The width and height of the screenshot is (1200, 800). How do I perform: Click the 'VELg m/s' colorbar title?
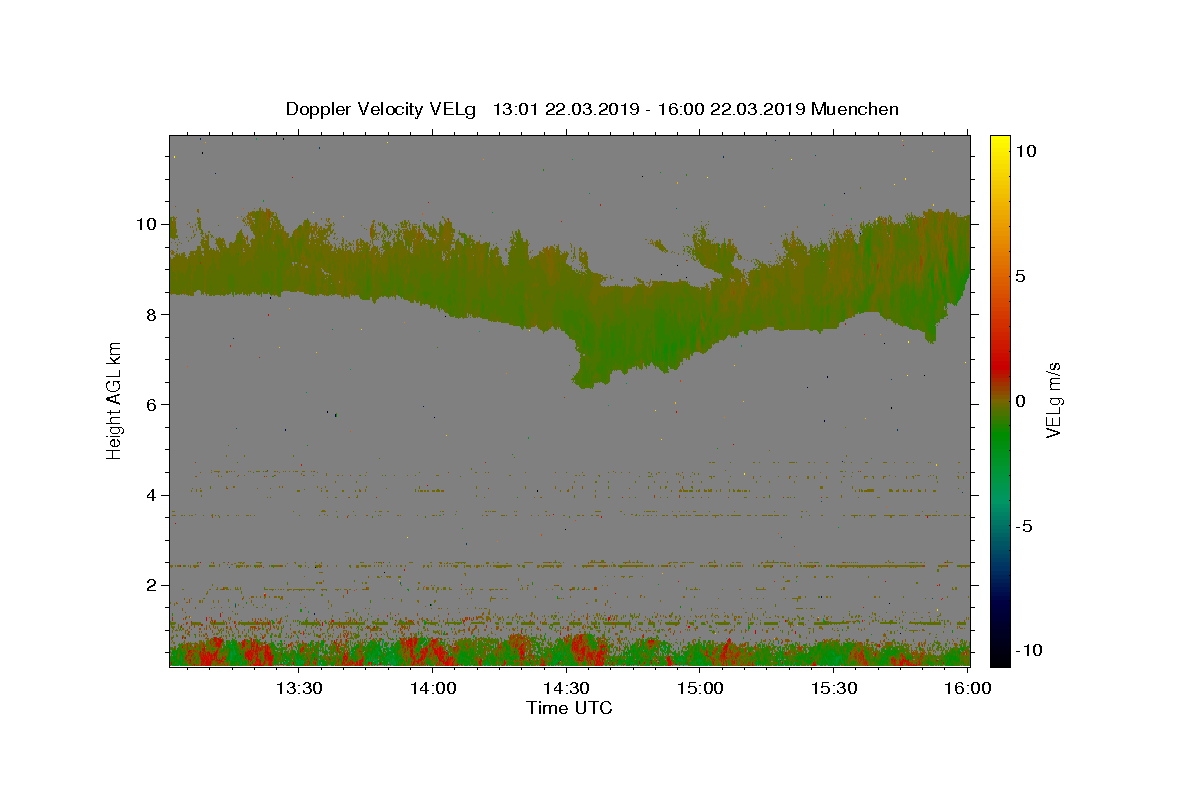[x=1053, y=400]
